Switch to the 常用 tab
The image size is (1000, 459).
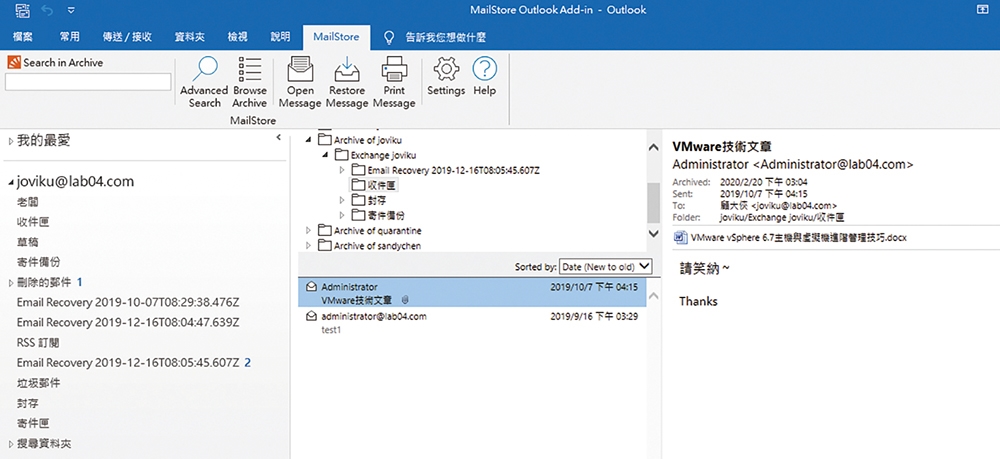coord(70,37)
